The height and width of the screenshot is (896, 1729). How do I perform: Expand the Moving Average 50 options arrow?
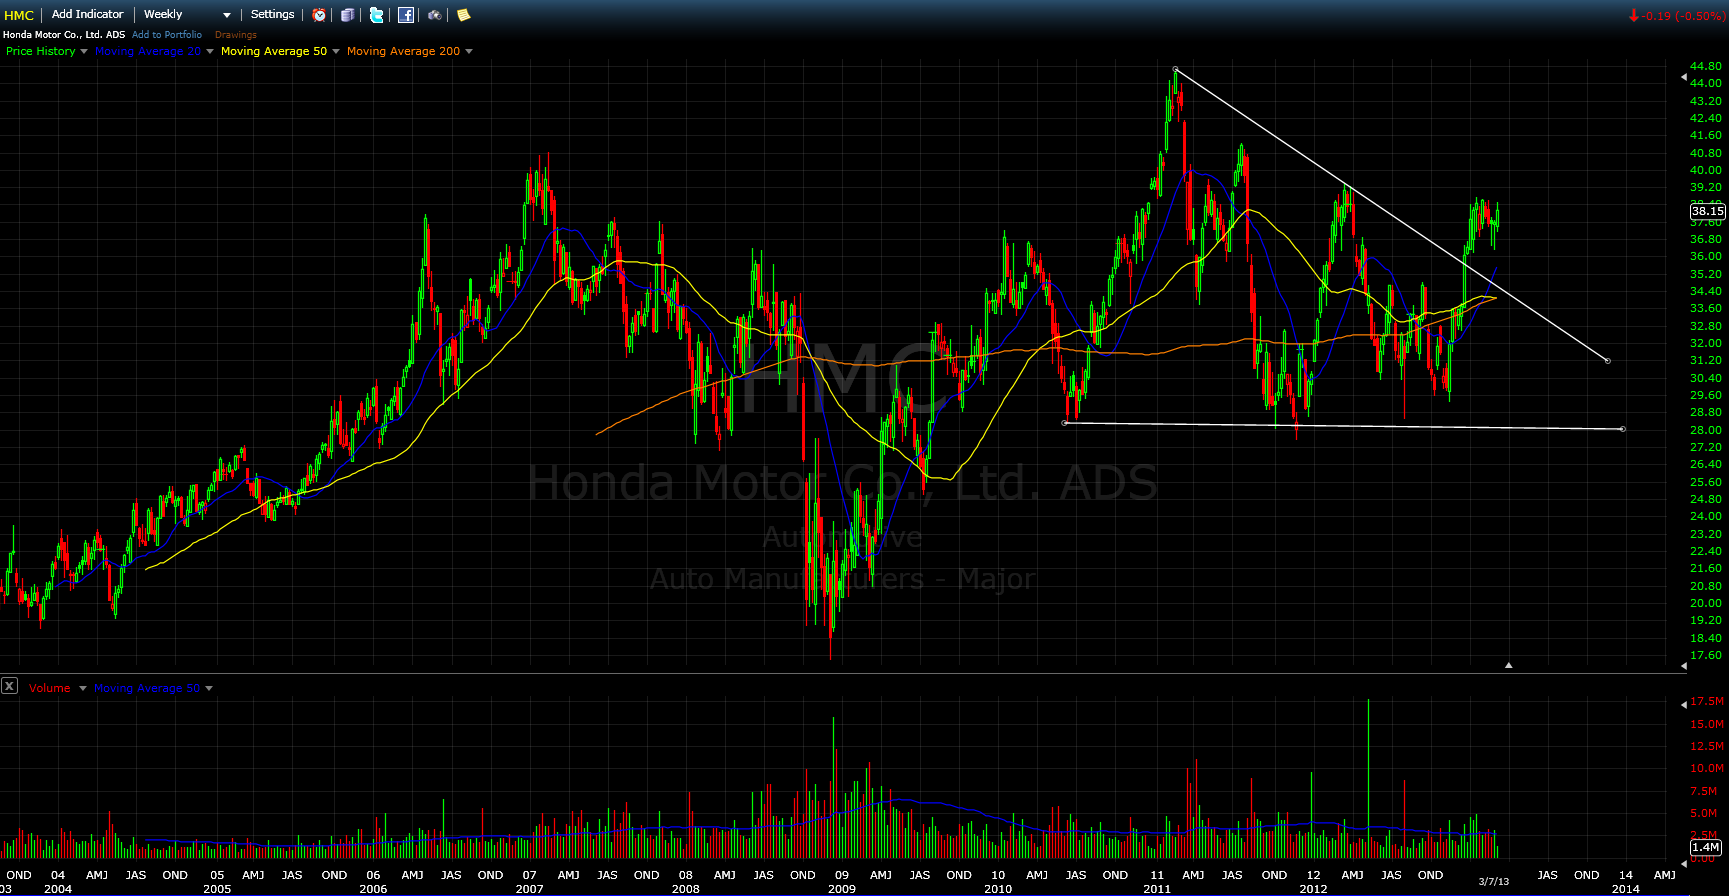coord(336,51)
